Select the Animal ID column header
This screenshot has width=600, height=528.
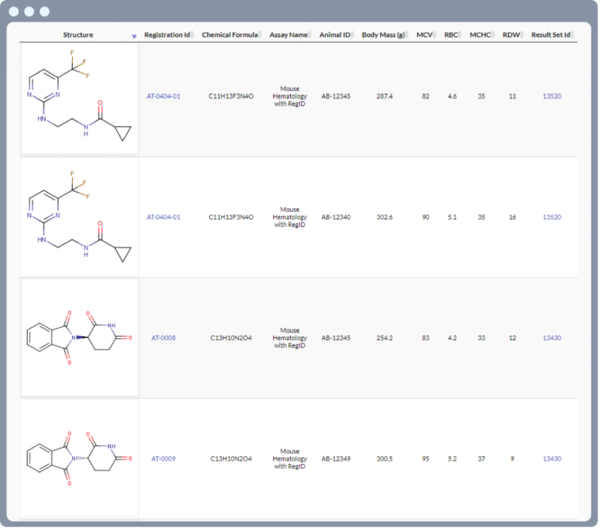pyautogui.click(x=335, y=35)
